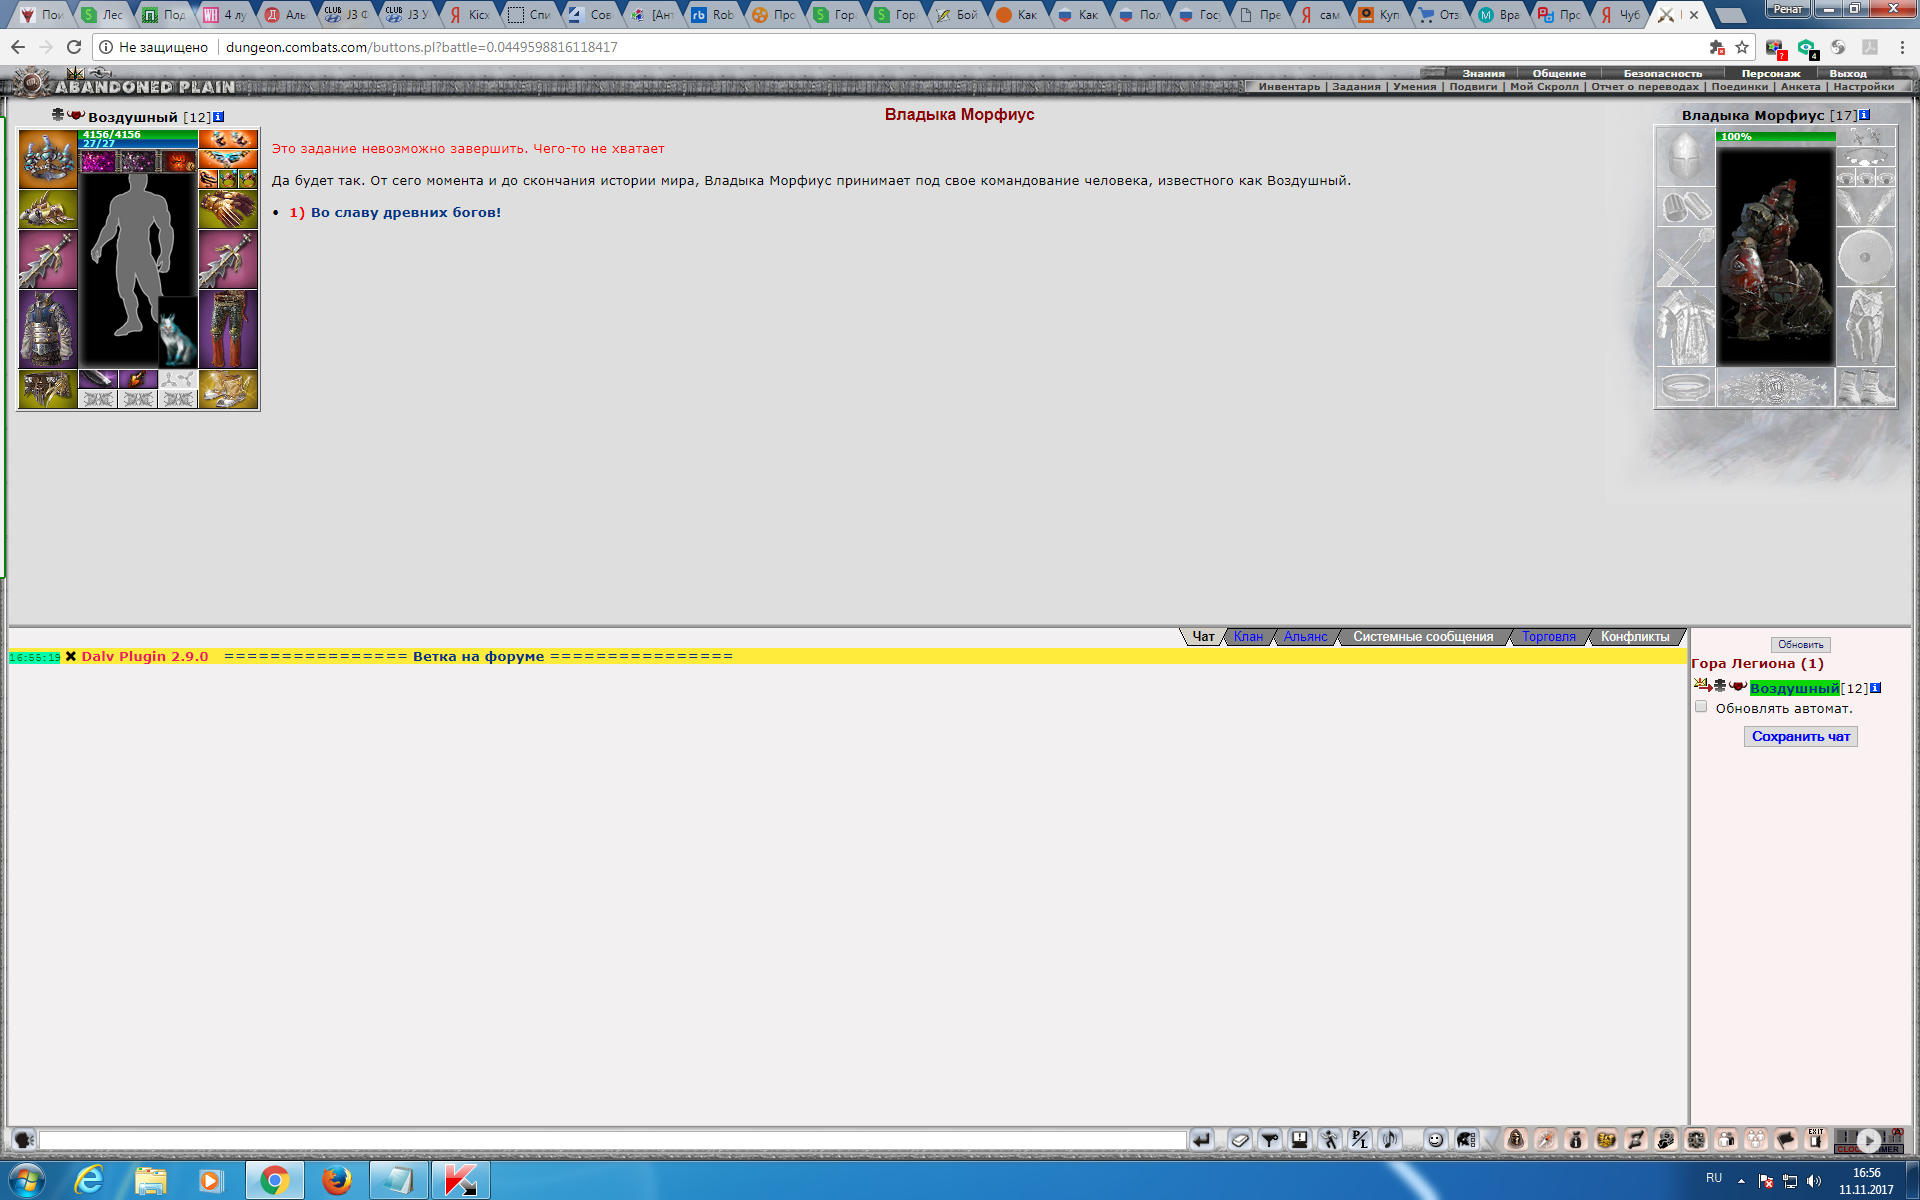This screenshot has height=1200, width=1920.
Task: Open info icon next to Воздушный [12]
Action: coord(219,117)
